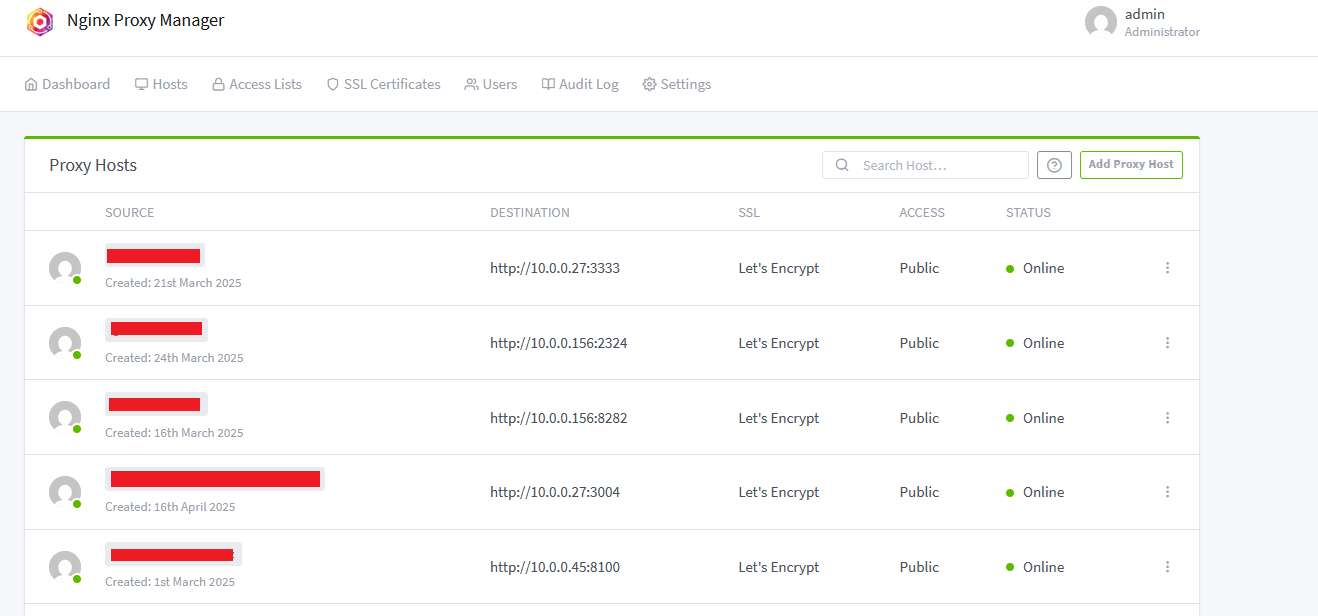
Task: Click avatar of host pointing to 10.0.0.27:3004
Action: [65, 492]
